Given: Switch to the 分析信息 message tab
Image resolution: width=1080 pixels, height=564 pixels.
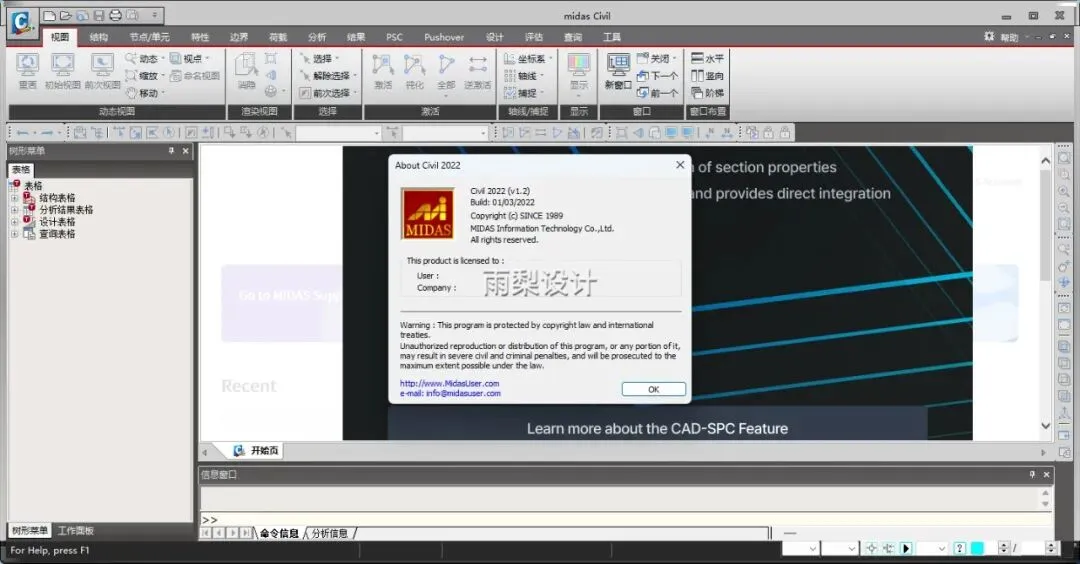Looking at the screenshot, I should click(330, 533).
